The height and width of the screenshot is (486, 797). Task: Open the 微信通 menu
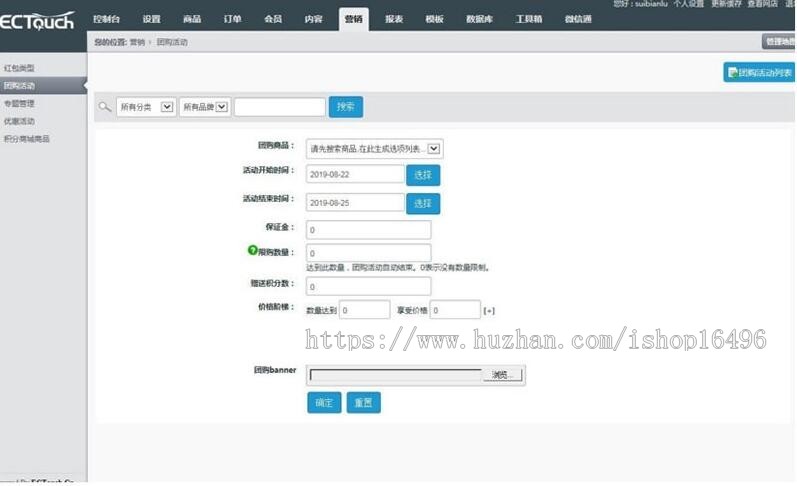[x=578, y=19]
